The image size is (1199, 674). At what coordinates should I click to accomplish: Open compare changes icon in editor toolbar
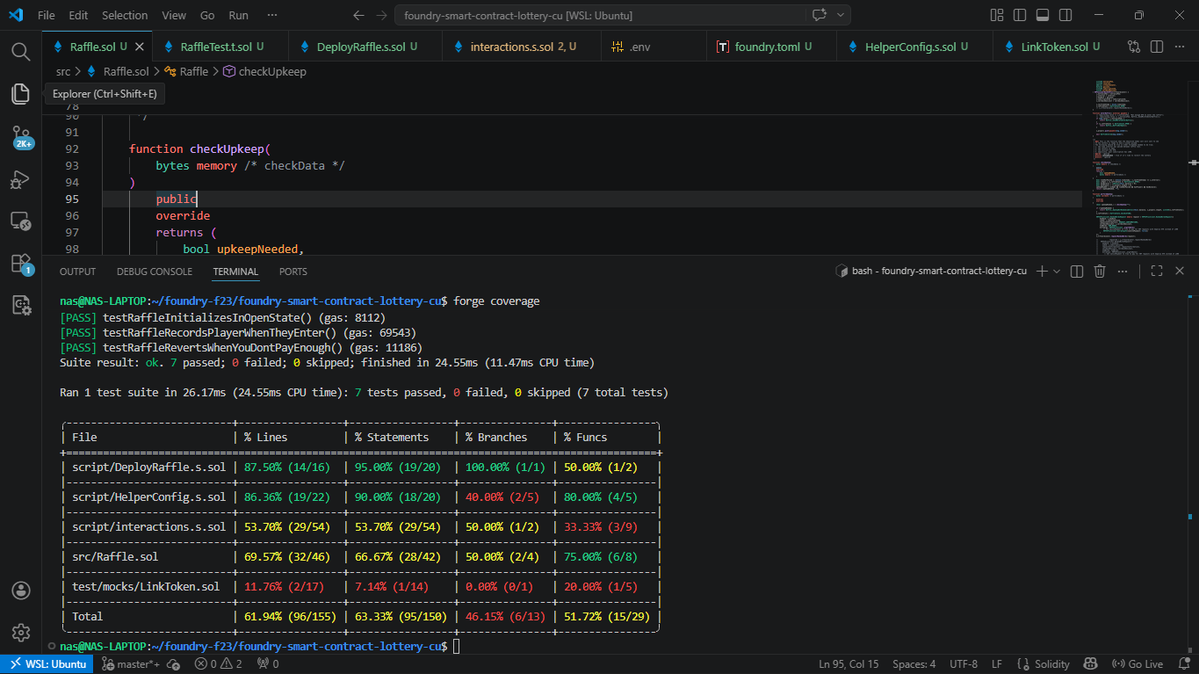click(1134, 47)
